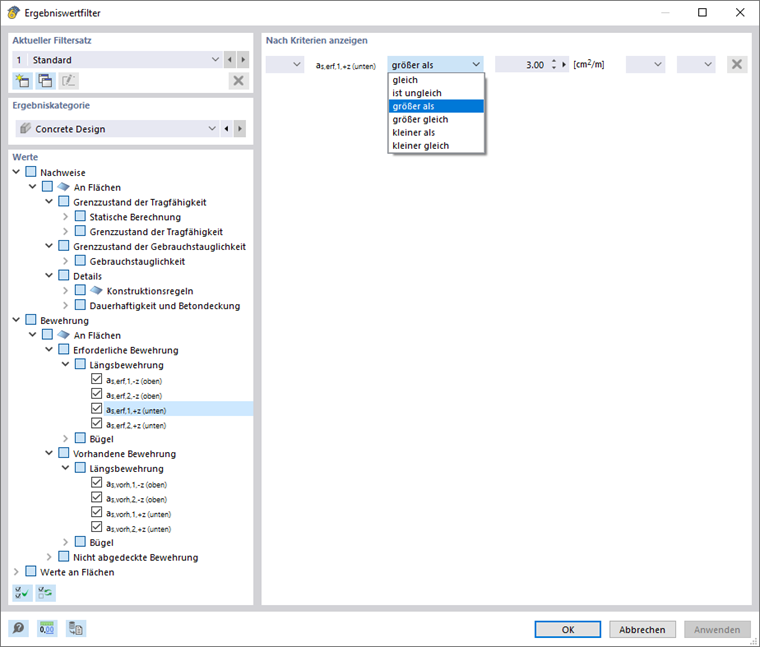Select the Erforderliche Bewehrung tree row
Image resolution: width=760 pixels, height=647 pixels.
(x=126, y=350)
